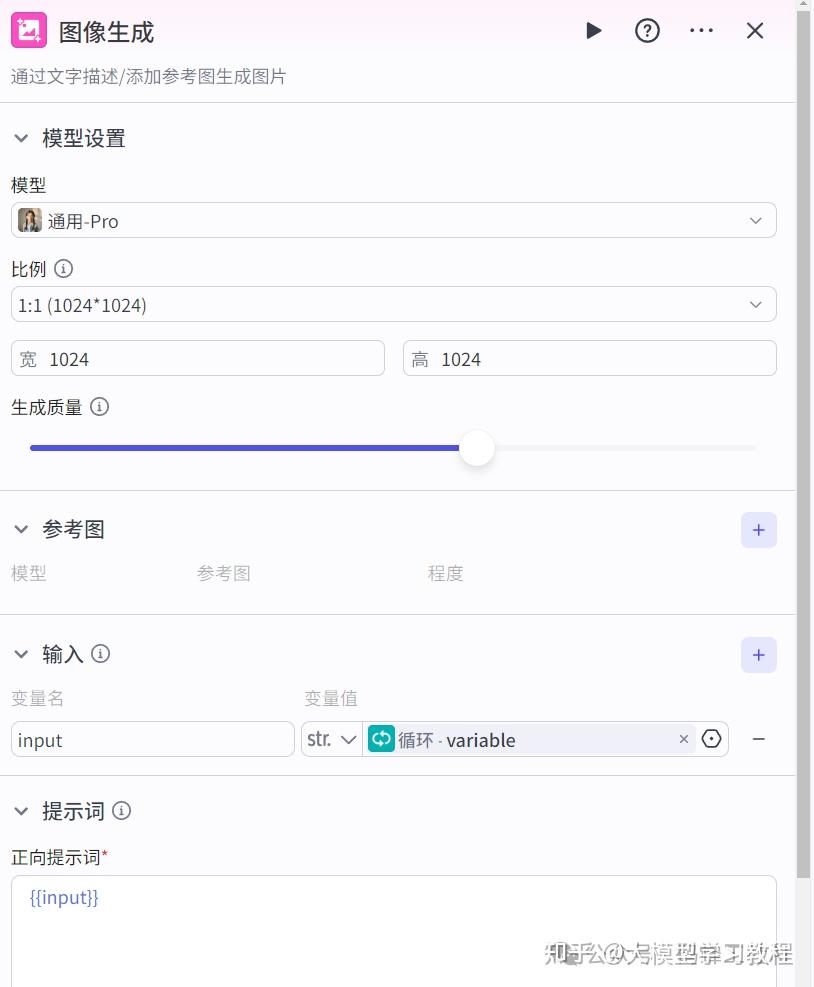Click the green 循环 loop variable icon
This screenshot has height=987, width=814.
[381, 739]
